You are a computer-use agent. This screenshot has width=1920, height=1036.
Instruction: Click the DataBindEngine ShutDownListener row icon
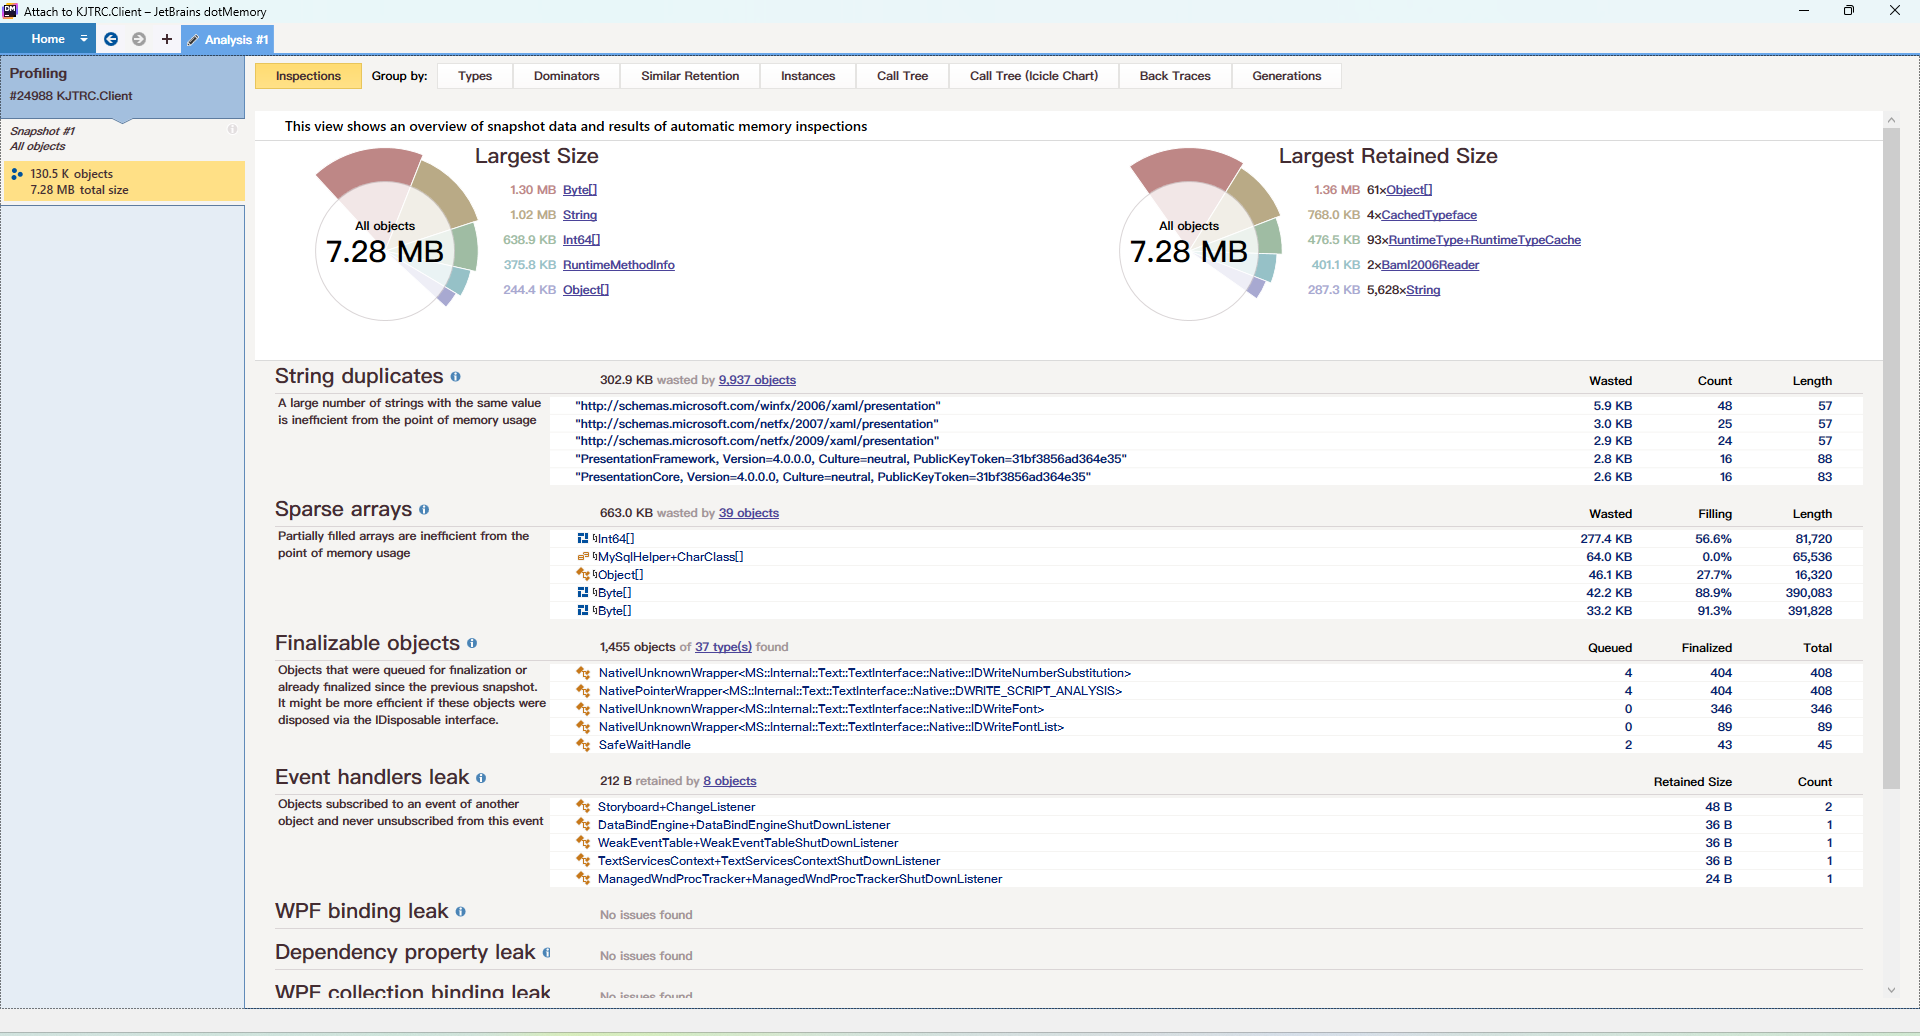pos(583,824)
